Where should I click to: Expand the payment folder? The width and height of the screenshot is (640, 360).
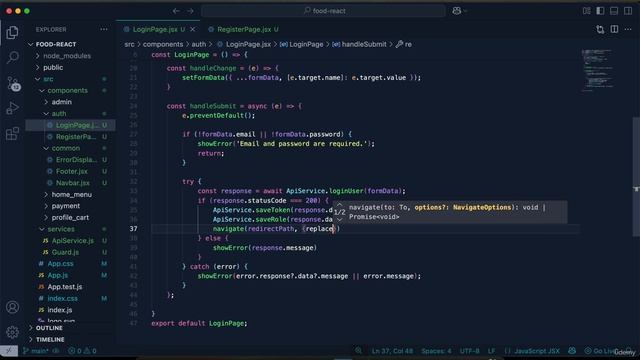(66, 206)
